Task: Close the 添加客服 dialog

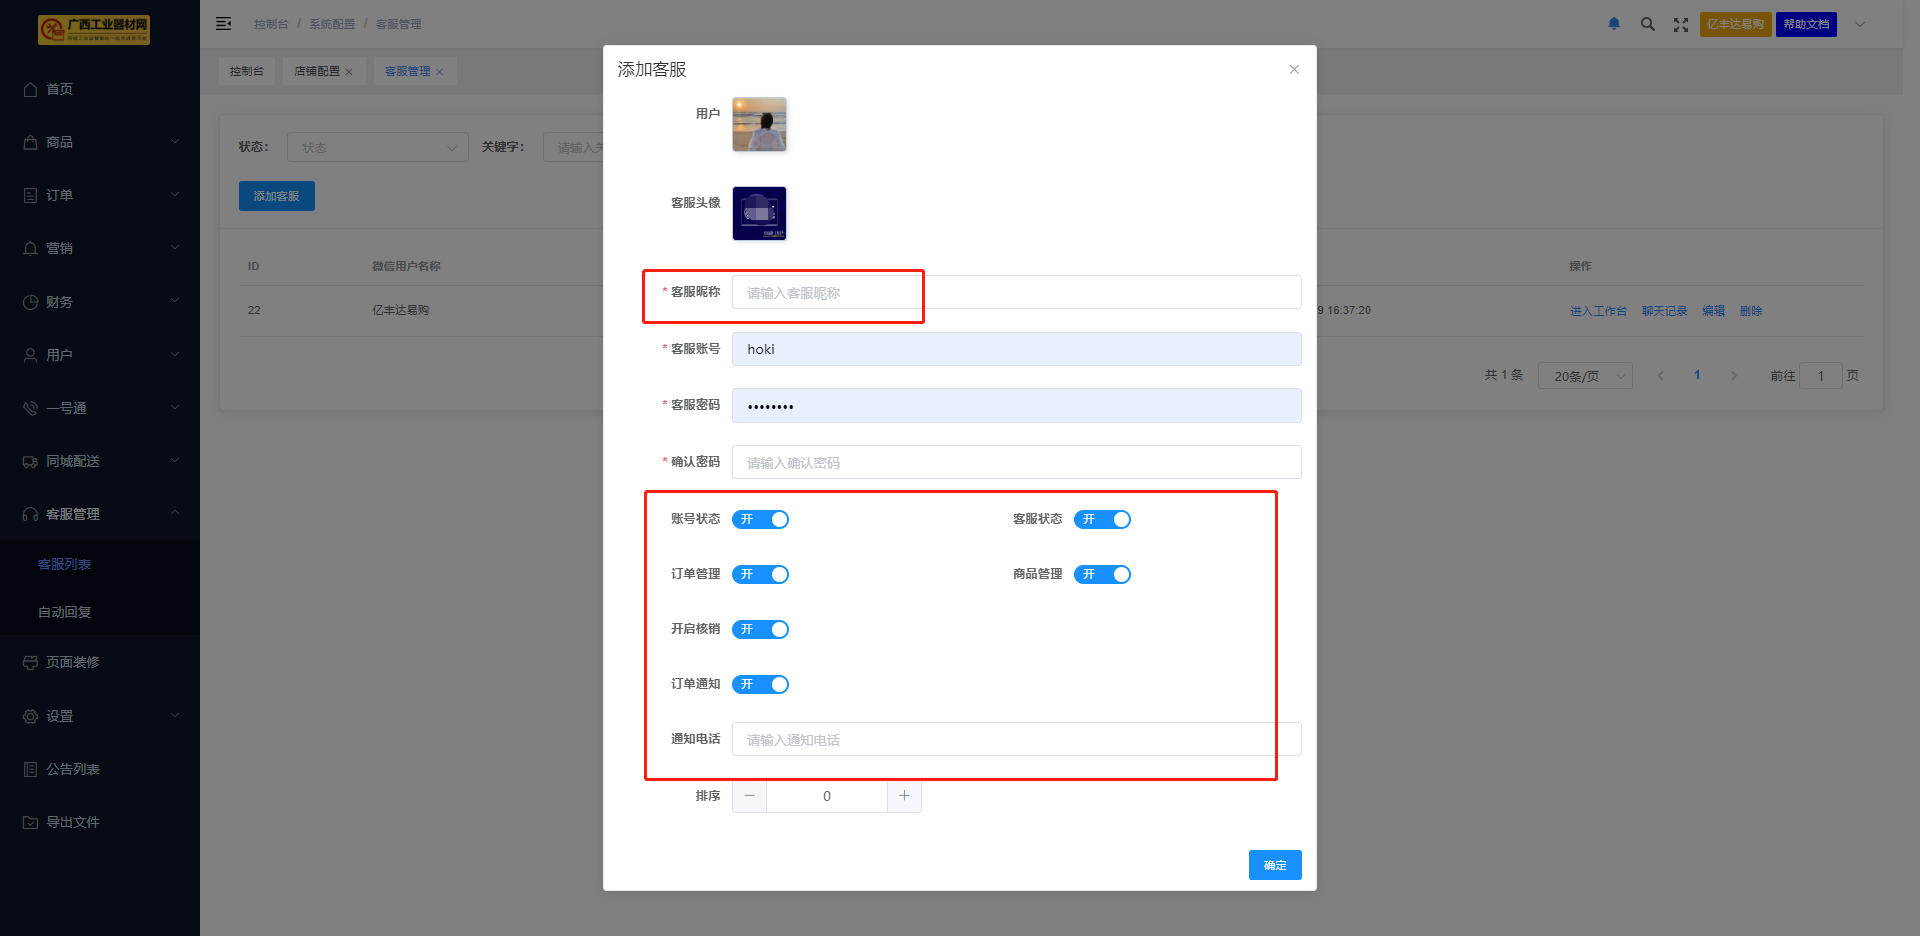Action: tap(1293, 70)
